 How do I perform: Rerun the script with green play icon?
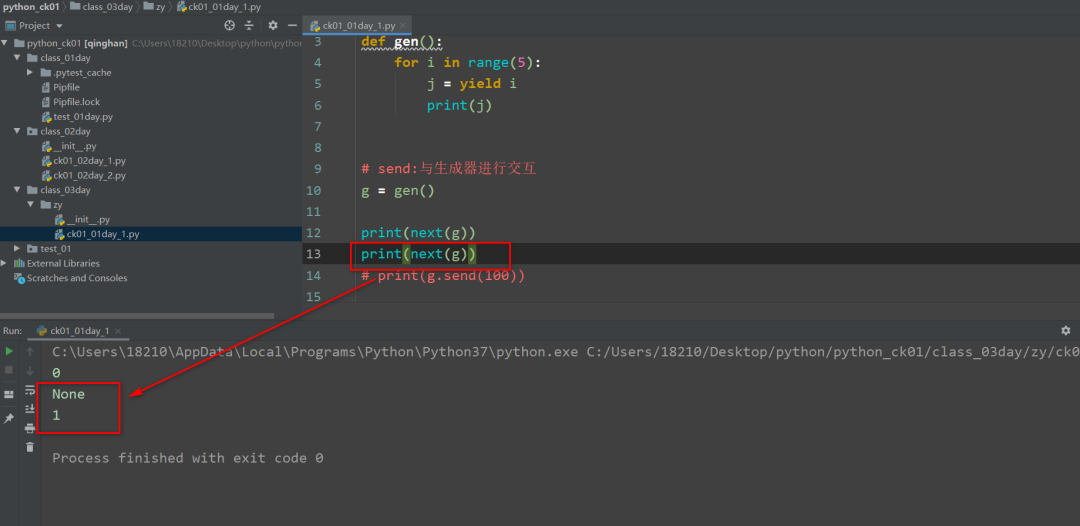pos(9,351)
